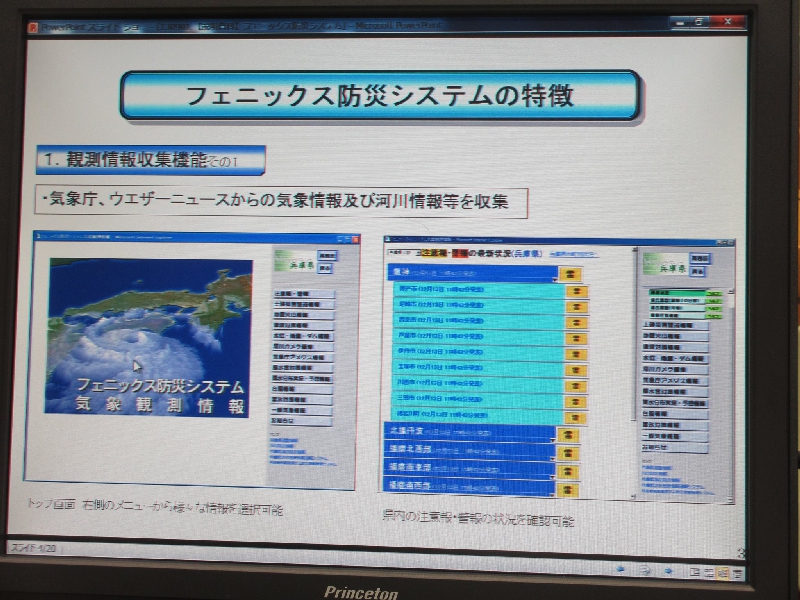Click the typhoon satellite image thumbnail
The width and height of the screenshot is (800, 600).
148,337
